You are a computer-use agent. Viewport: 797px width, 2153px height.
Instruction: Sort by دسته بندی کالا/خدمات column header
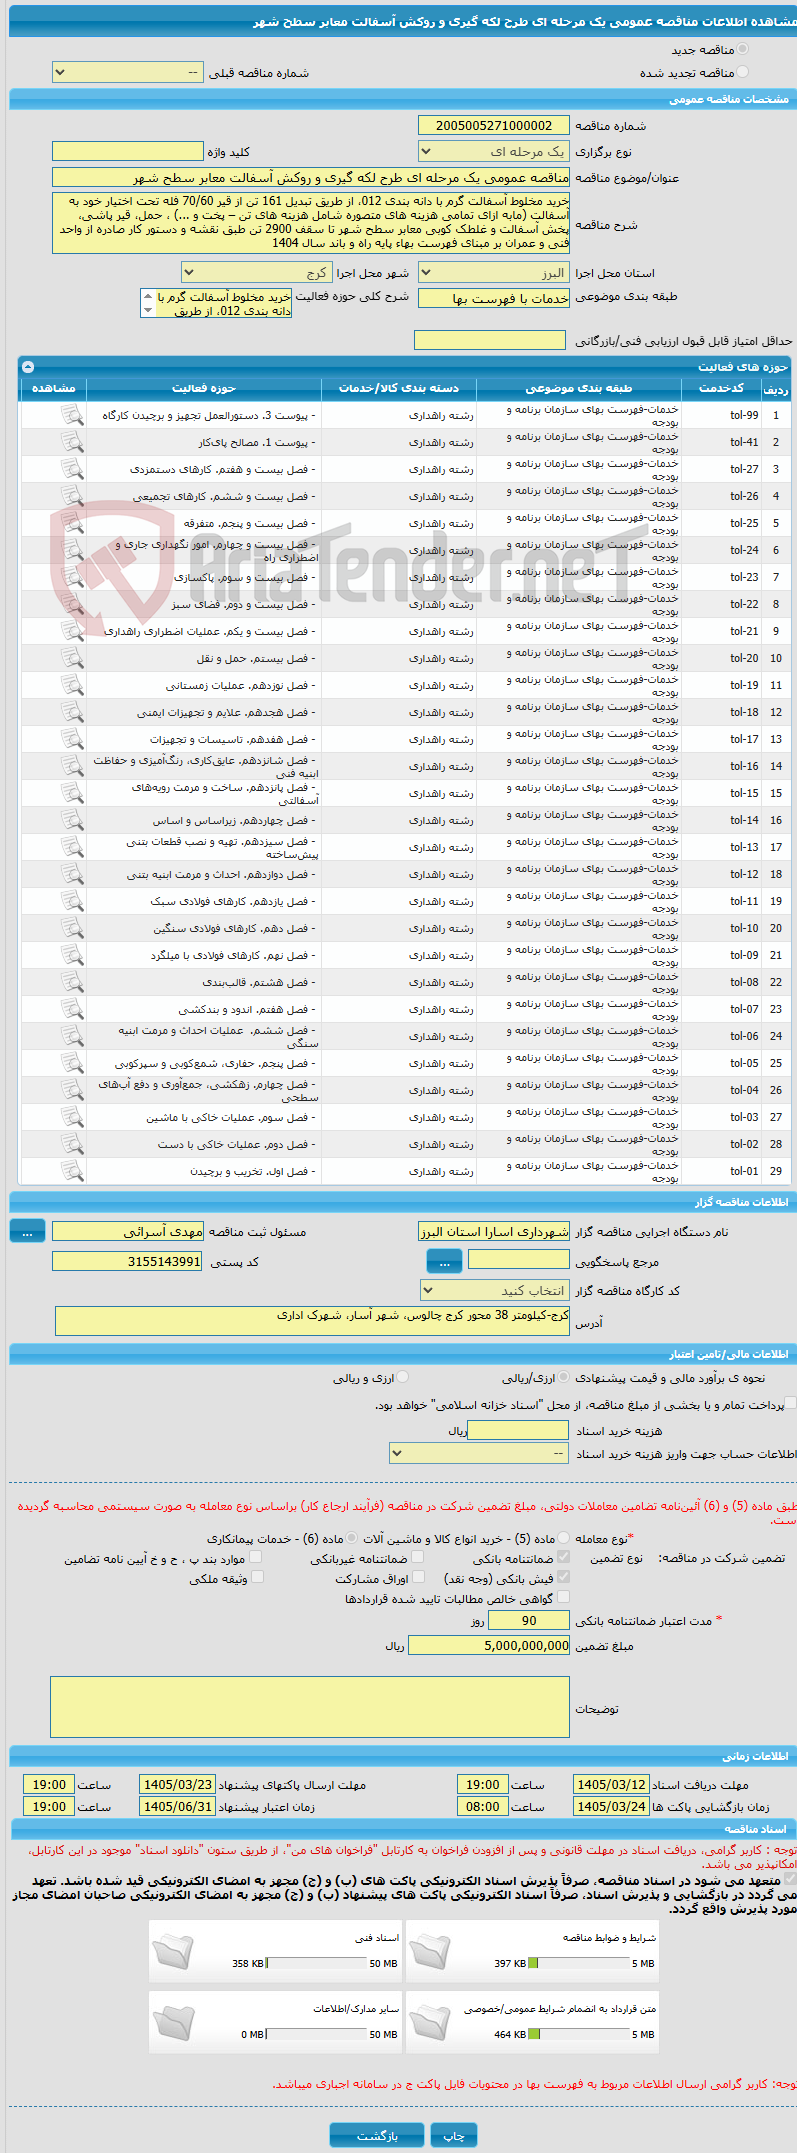tap(398, 388)
